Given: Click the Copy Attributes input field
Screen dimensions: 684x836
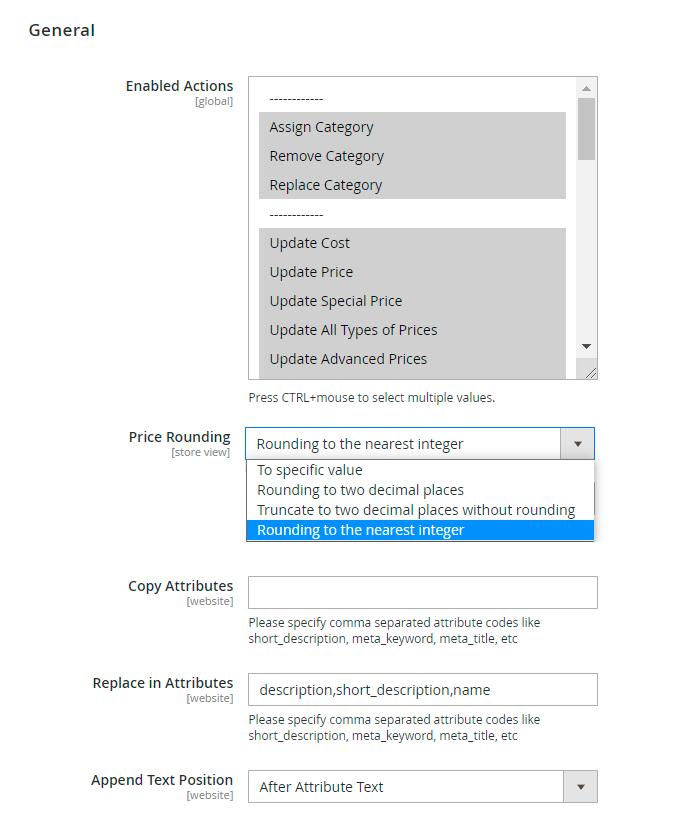Looking at the screenshot, I should pos(422,592).
